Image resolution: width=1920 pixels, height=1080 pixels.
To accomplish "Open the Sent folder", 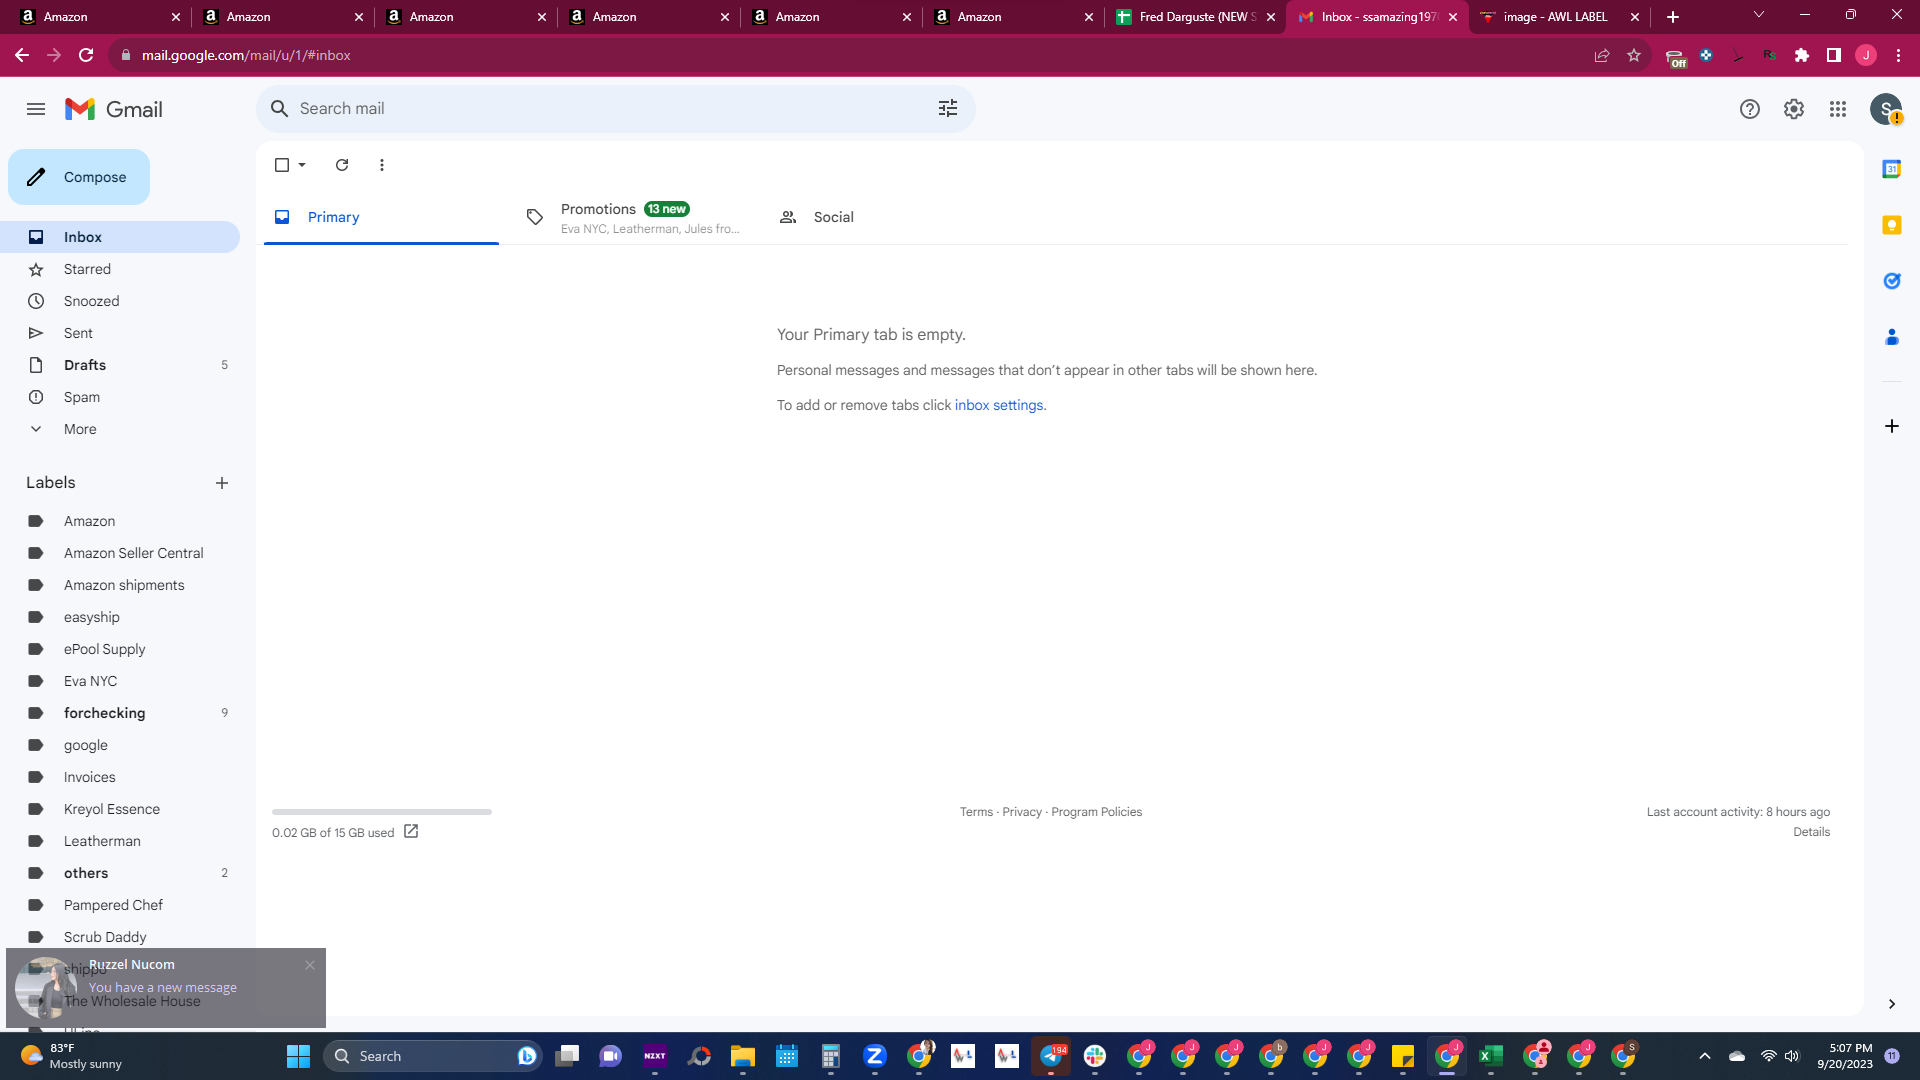I will point(120,333).
